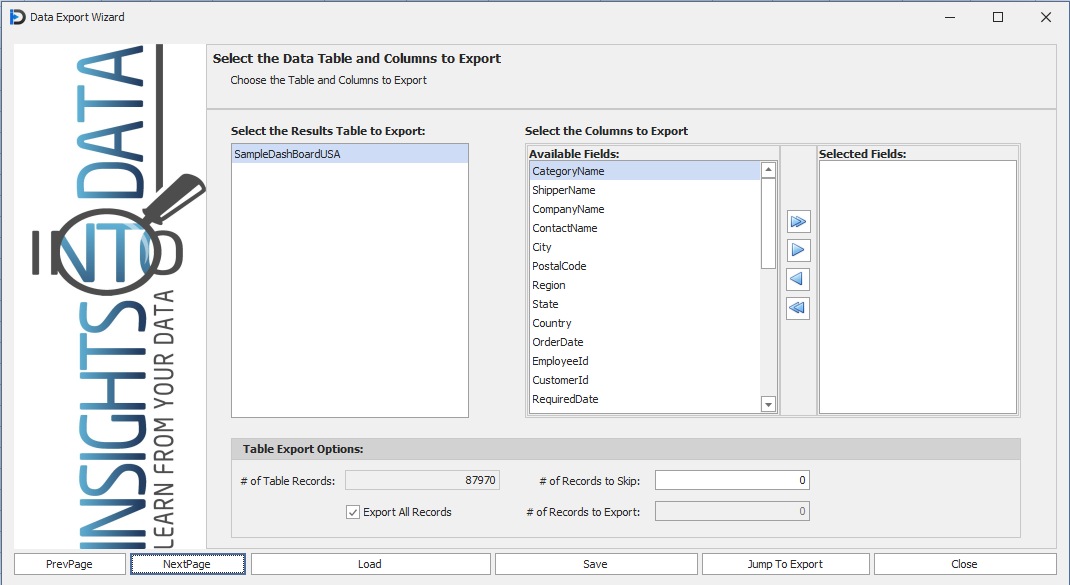This screenshot has width=1070, height=585.
Task: Select the CategoryName field
Action: (568, 171)
